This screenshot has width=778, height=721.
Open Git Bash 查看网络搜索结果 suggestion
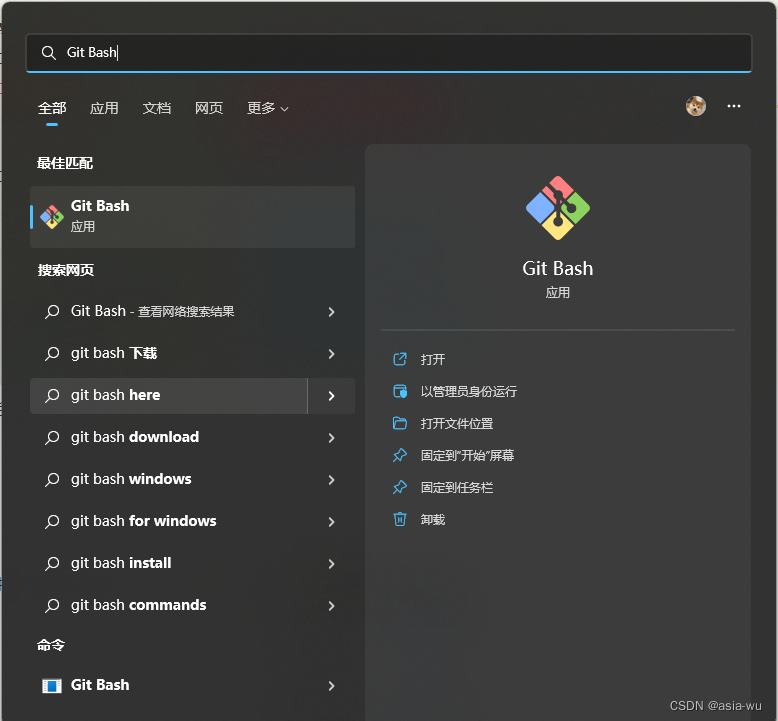pyautogui.click(x=169, y=312)
